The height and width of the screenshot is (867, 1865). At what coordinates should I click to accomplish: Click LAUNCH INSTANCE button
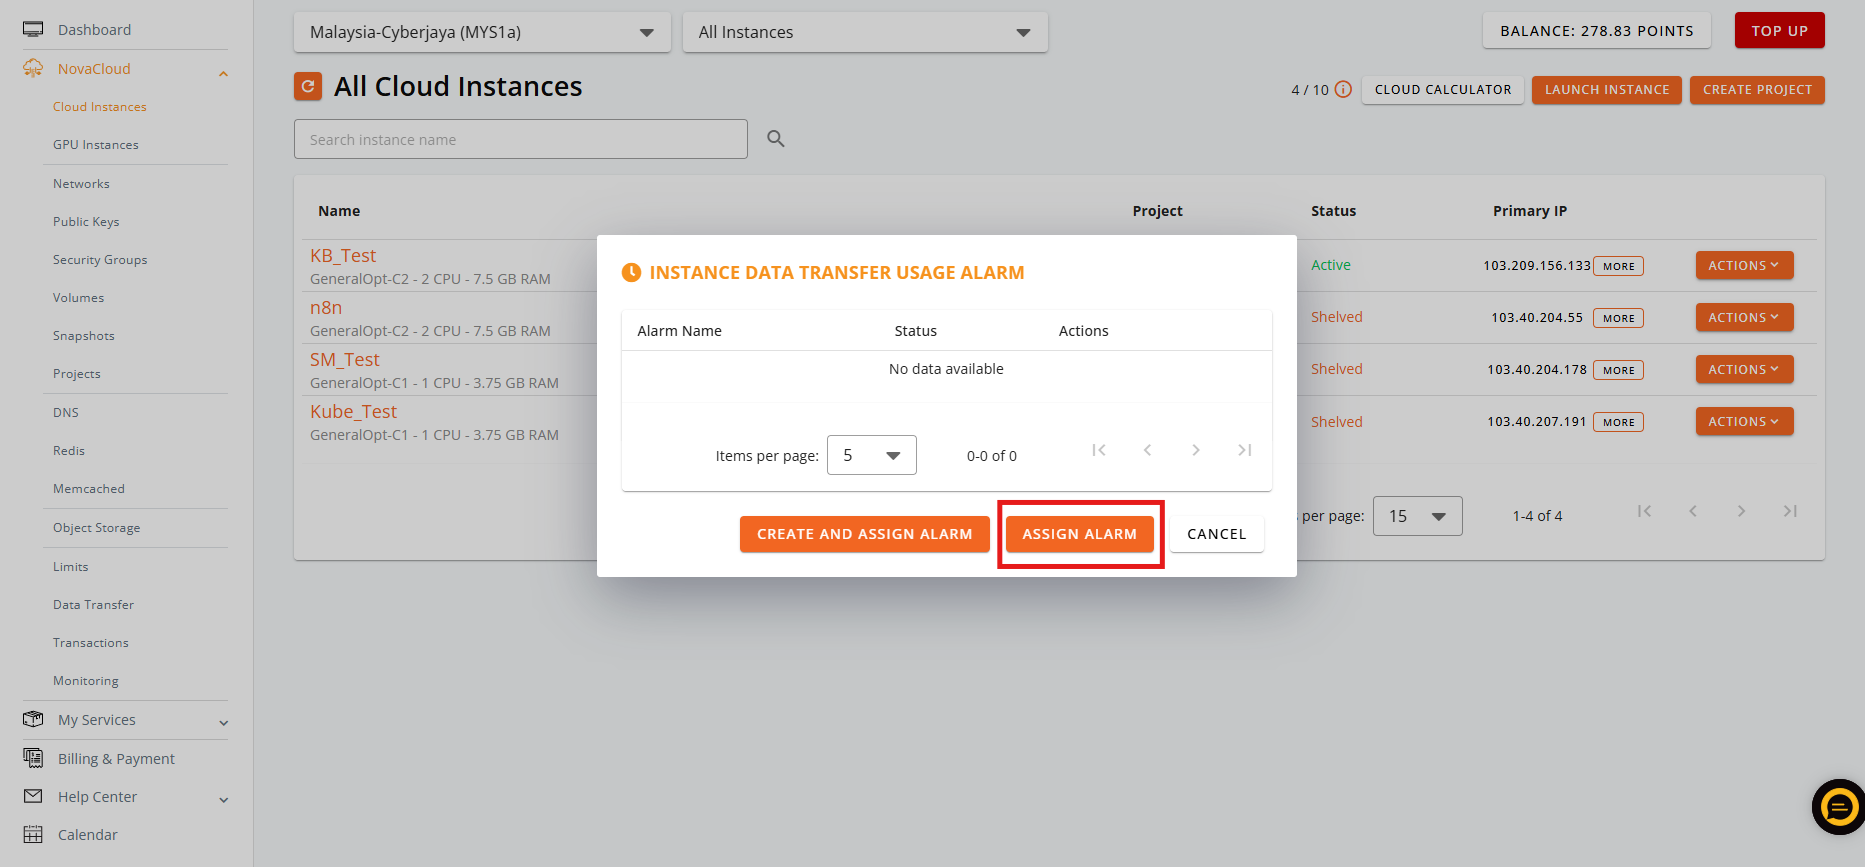pos(1607,90)
